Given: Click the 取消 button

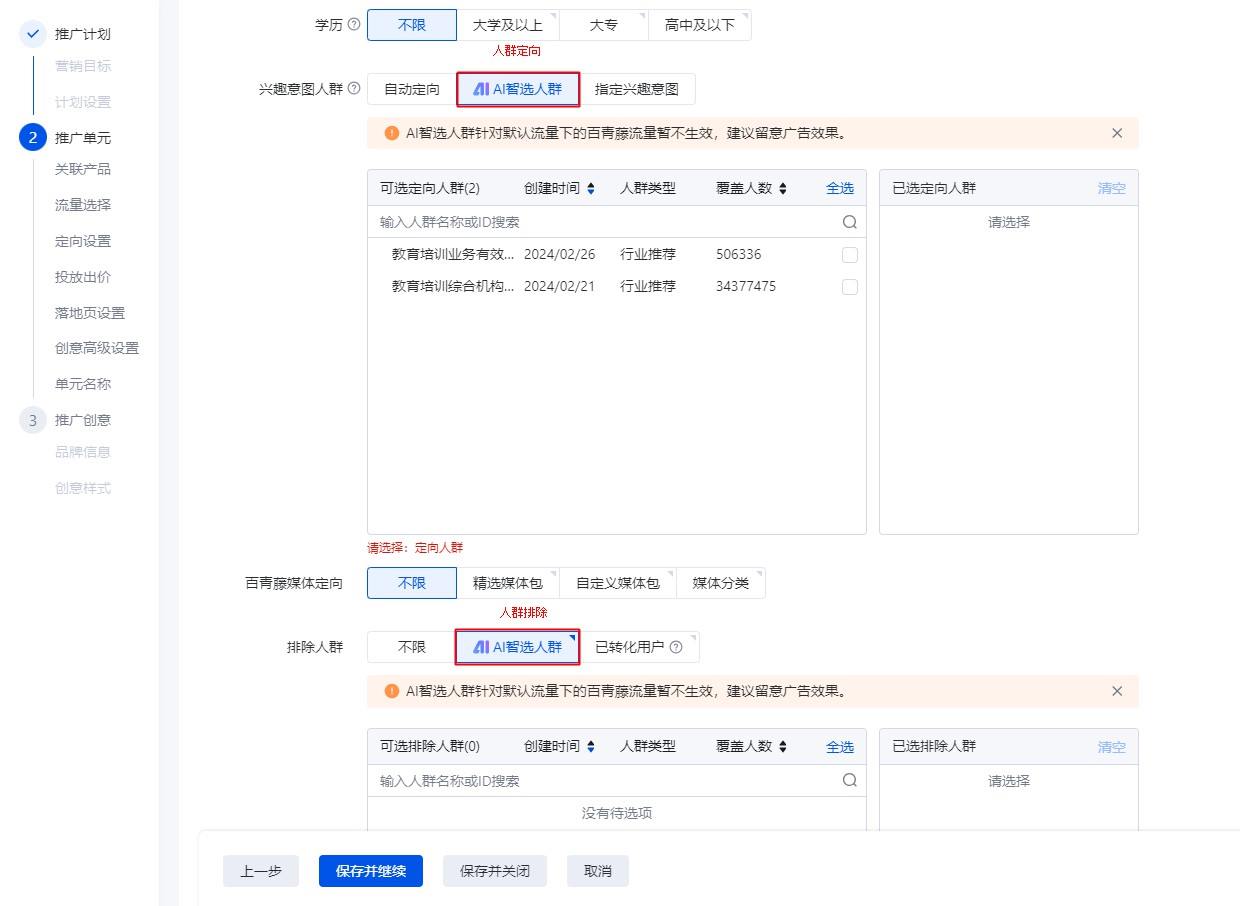Looking at the screenshot, I should (x=597, y=871).
